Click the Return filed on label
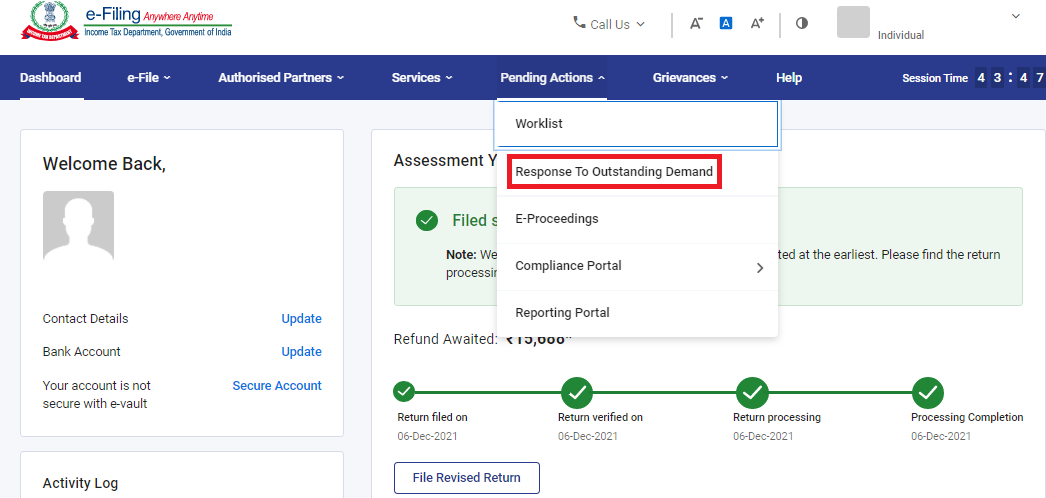Viewport: 1046px width, 498px height. [x=432, y=417]
